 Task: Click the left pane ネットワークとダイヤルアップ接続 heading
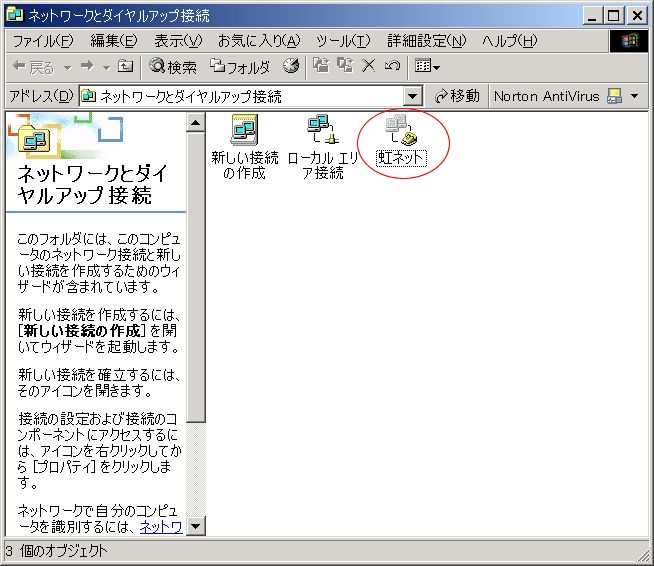92,185
